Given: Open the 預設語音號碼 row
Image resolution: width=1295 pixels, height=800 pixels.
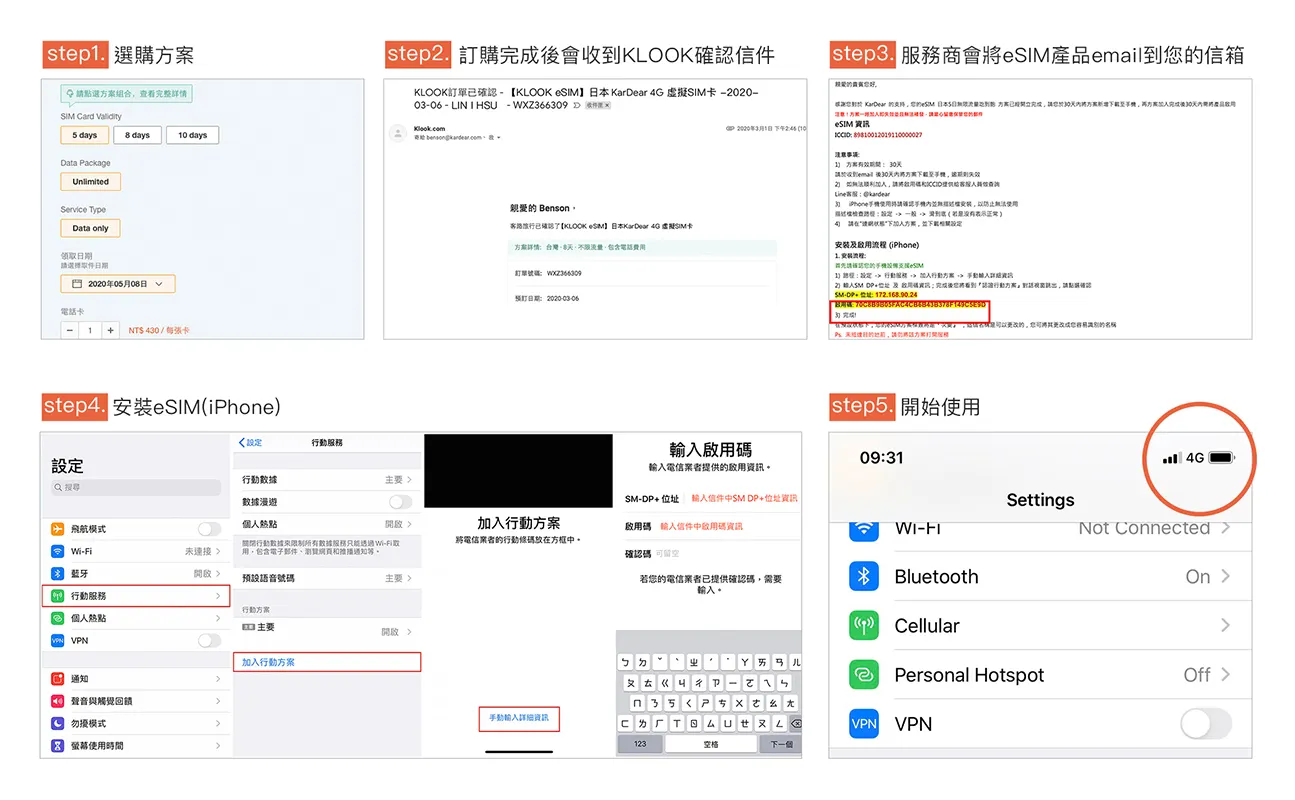Looking at the screenshot, I should (x=327, y=578).
